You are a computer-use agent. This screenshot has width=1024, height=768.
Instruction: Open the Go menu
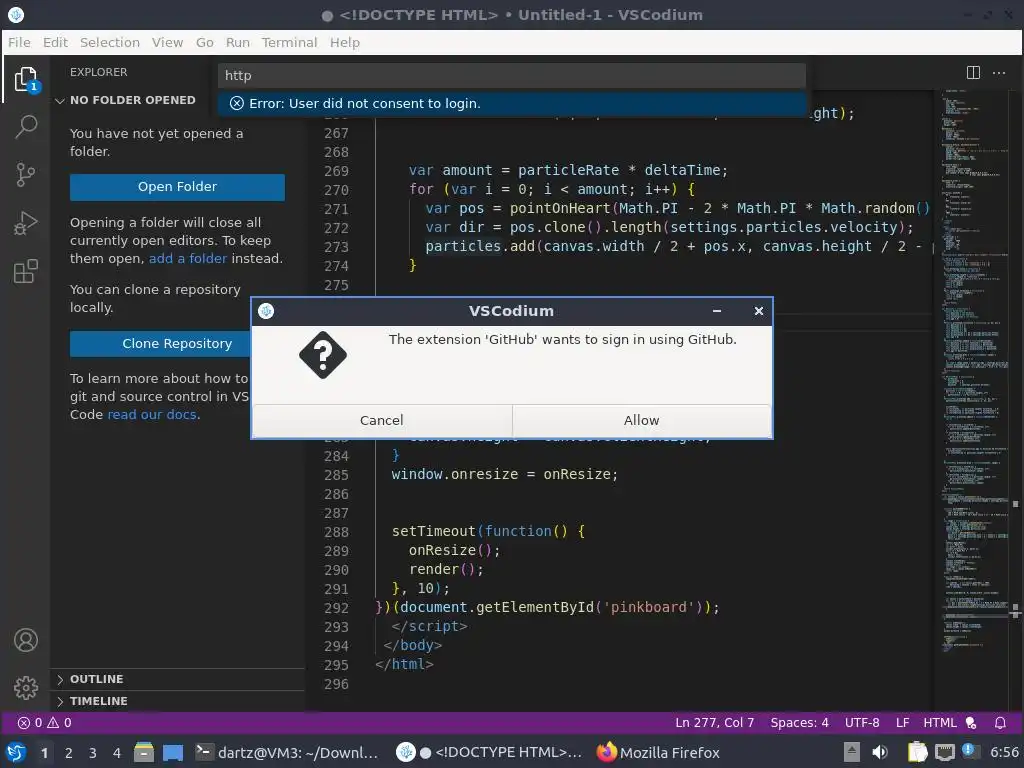[204, 42]
